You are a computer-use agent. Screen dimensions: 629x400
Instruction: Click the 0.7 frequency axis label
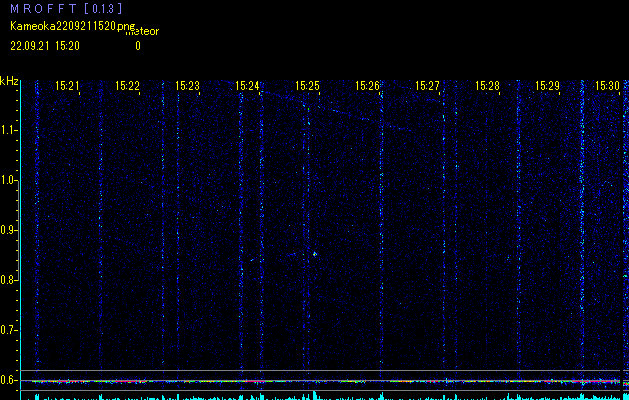click(8, 330)
